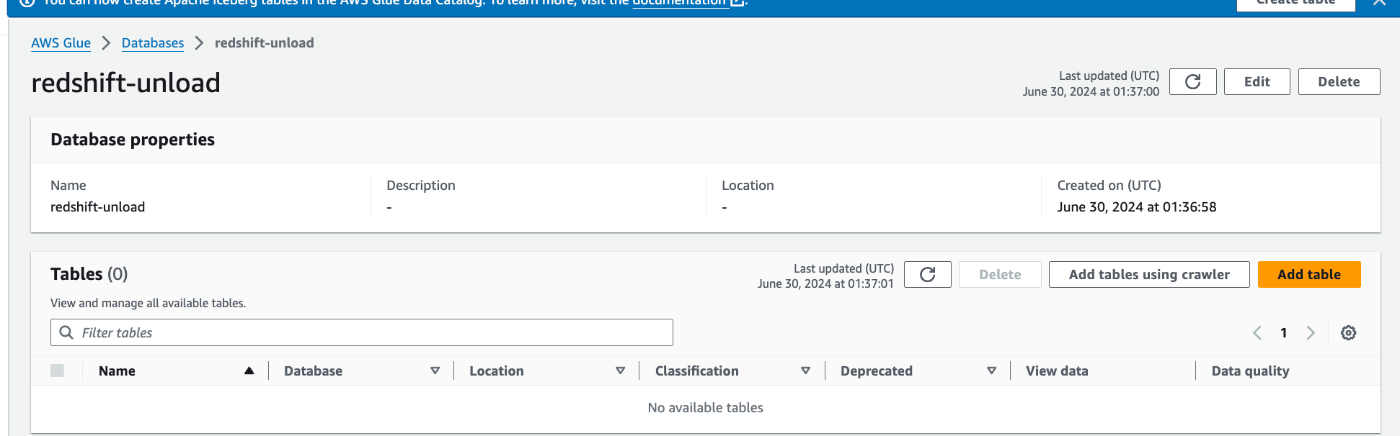Click the Tables (0) heading
The image size is (1400, 436).
point(89,274)
